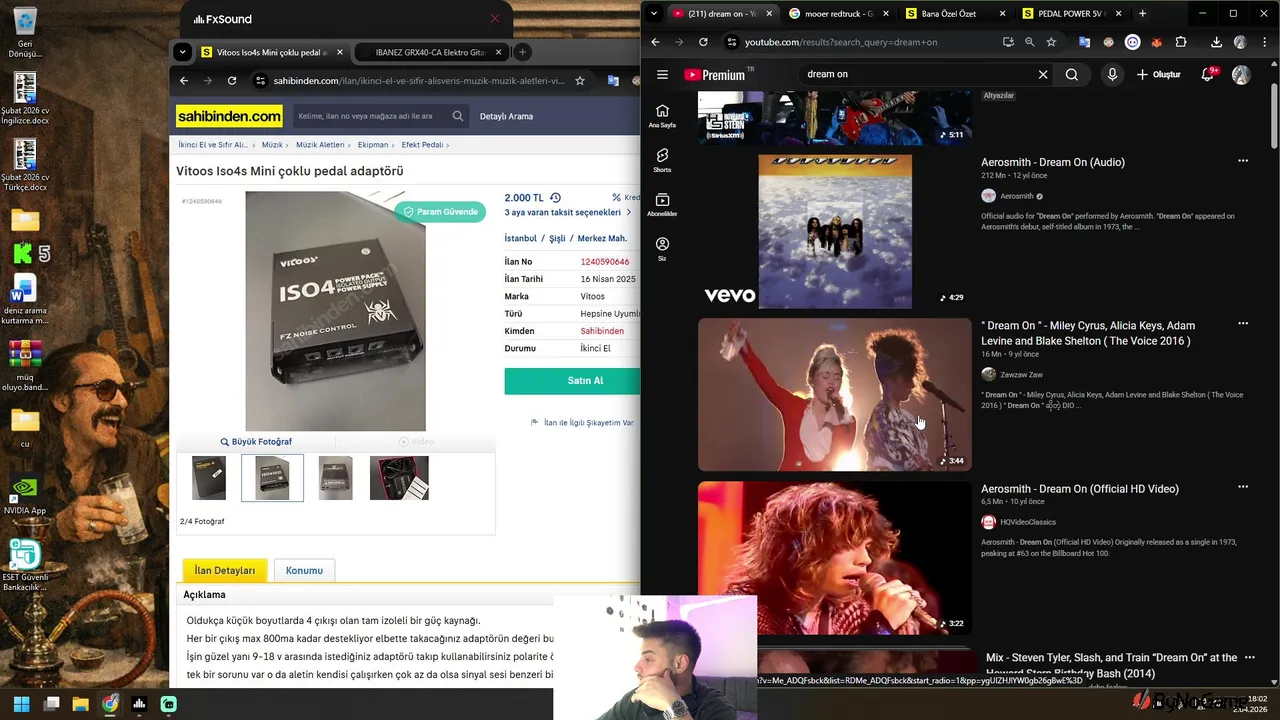
Task: Open YouTube notifications bell
Action: click(1208, 75)
